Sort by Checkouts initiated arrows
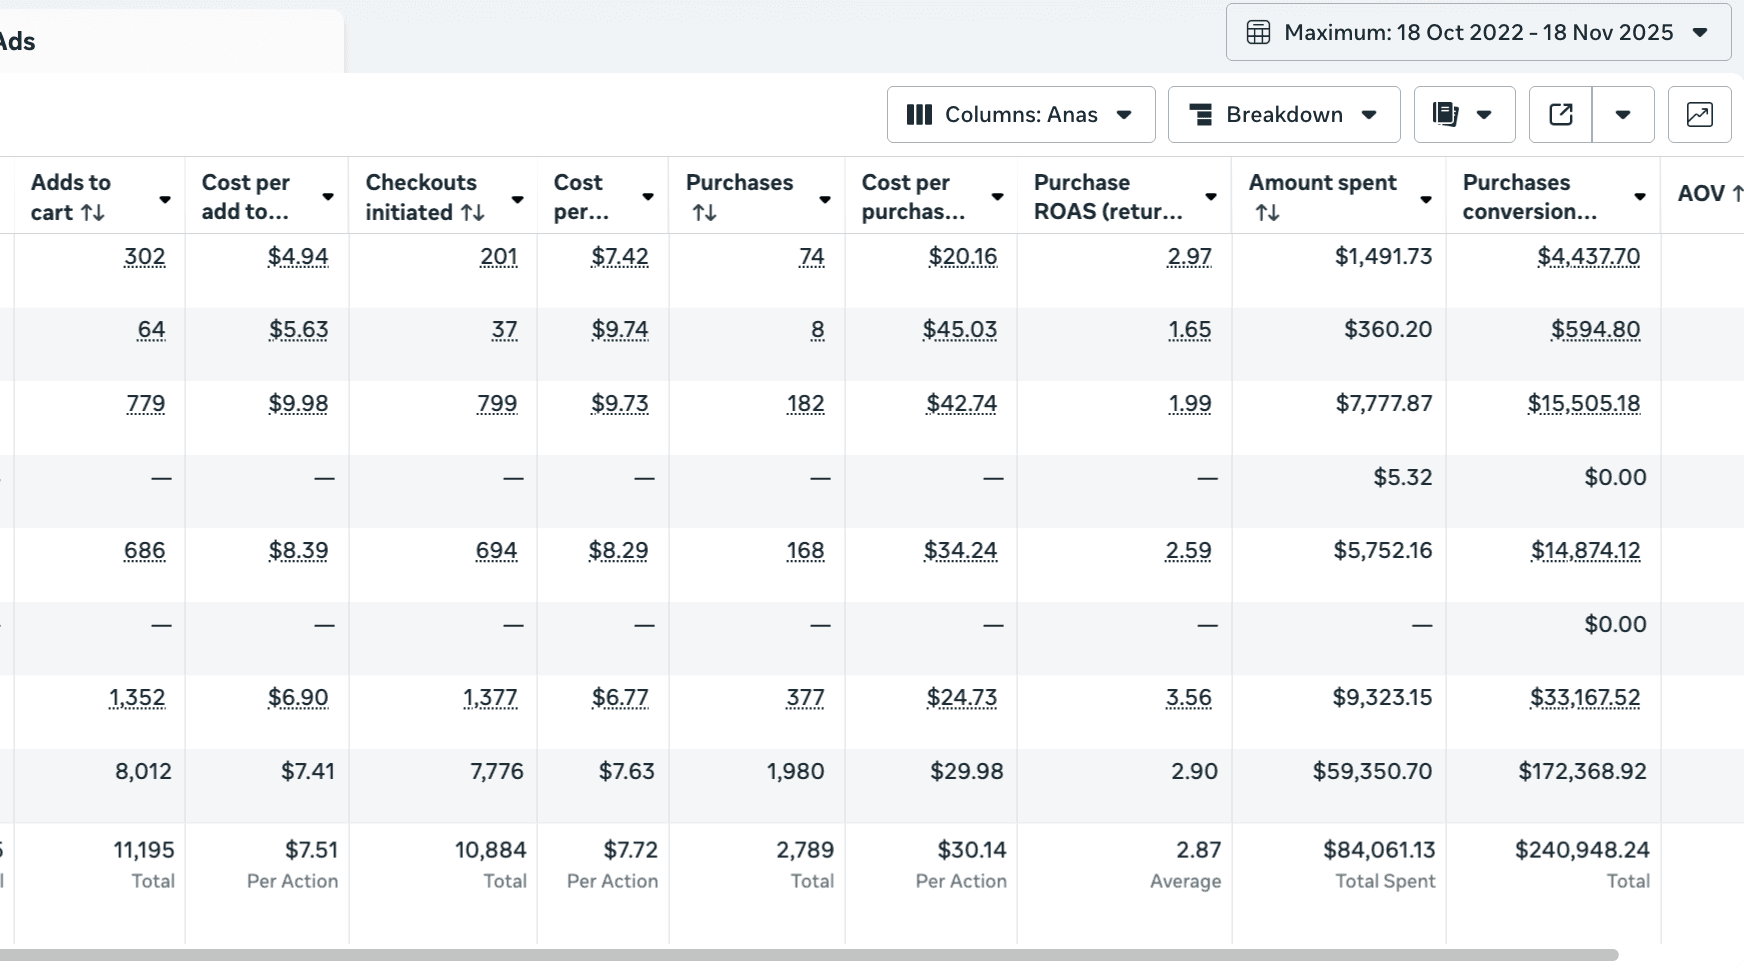The image size is (1744, 974). point(473,213)
